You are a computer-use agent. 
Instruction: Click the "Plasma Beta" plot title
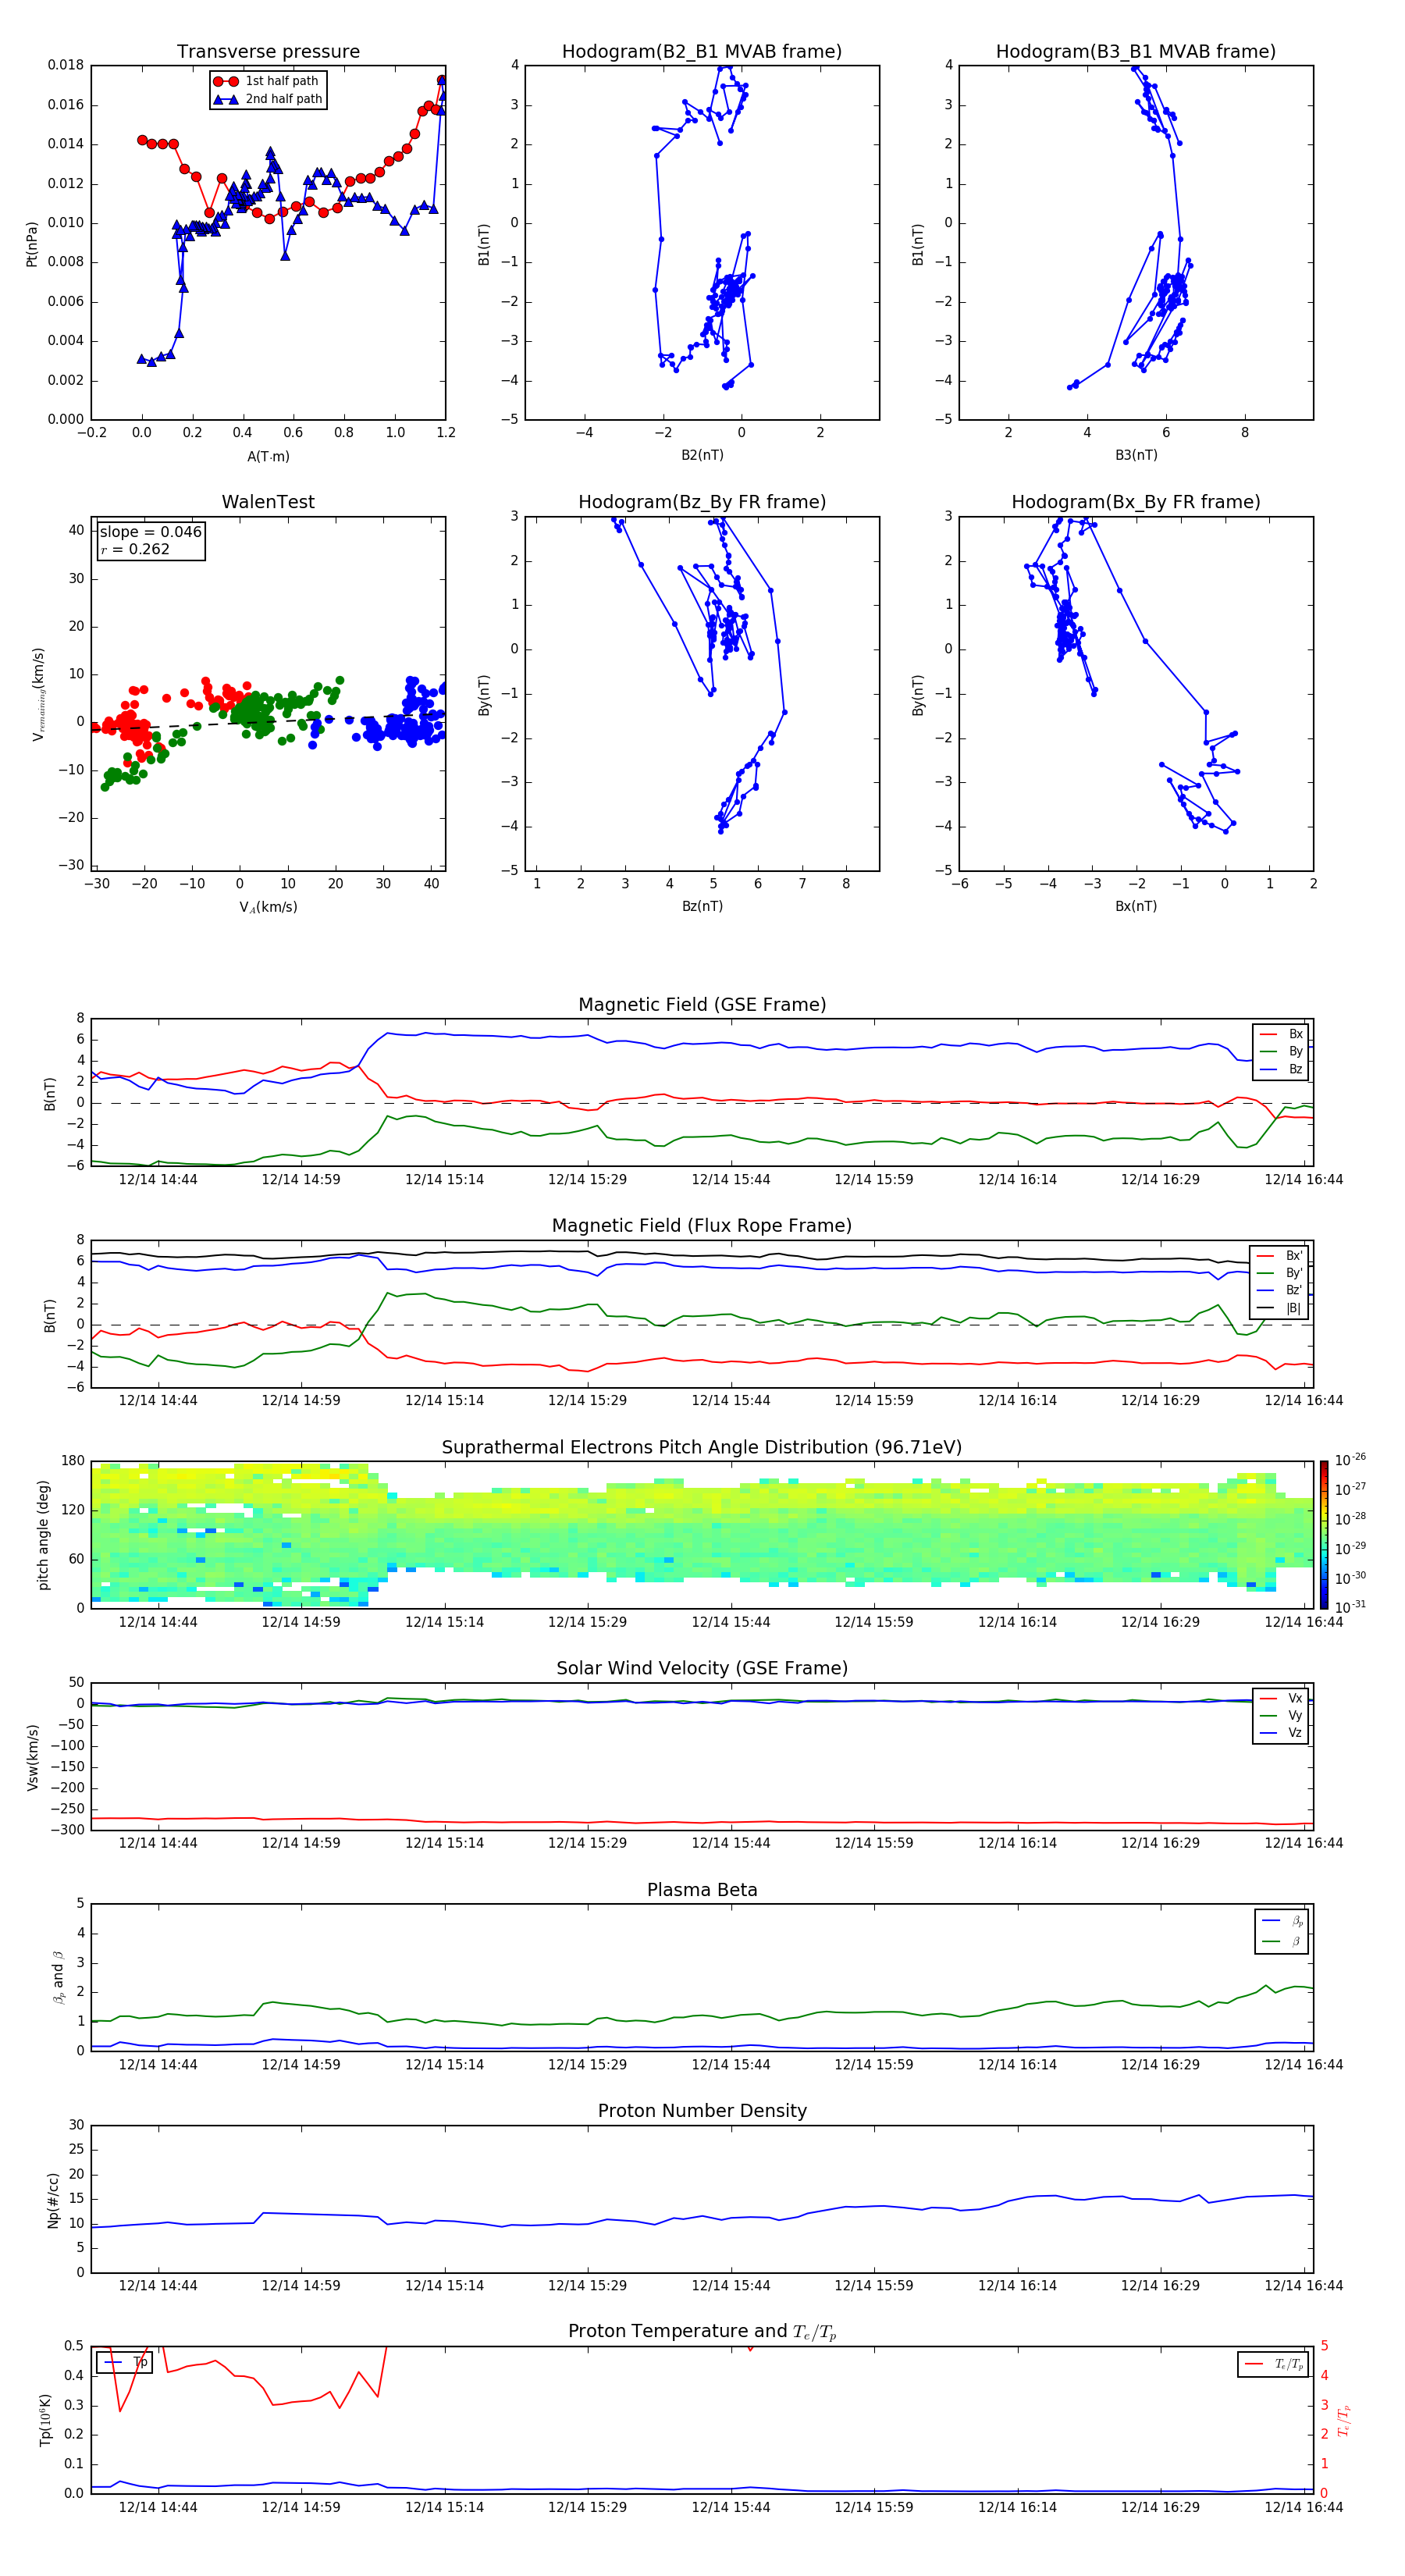point(702,1891)
